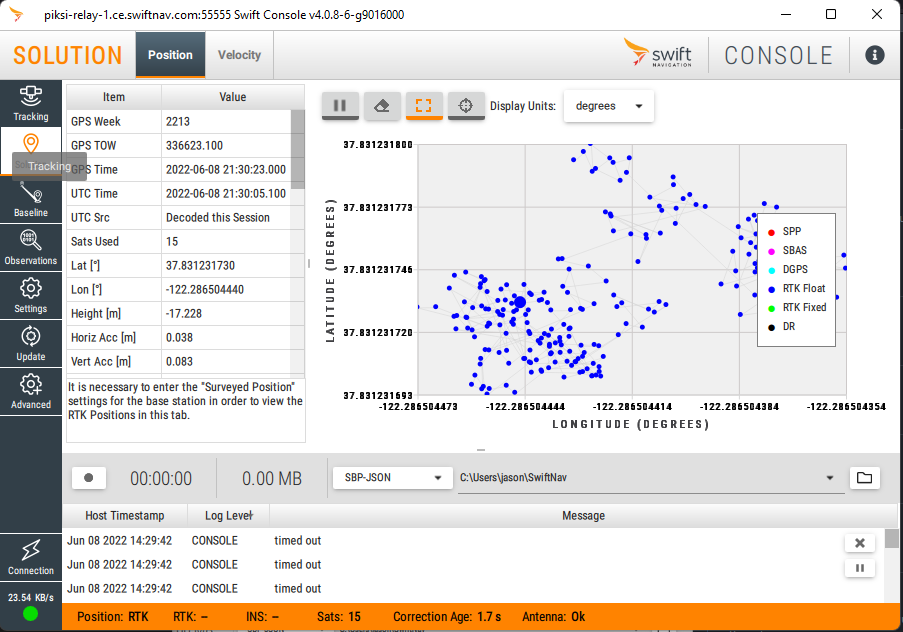This screenshot has height=632, width=903.
Task: Select the UTC Src 'Decoded this Session' cell
Action: point(226,218)
